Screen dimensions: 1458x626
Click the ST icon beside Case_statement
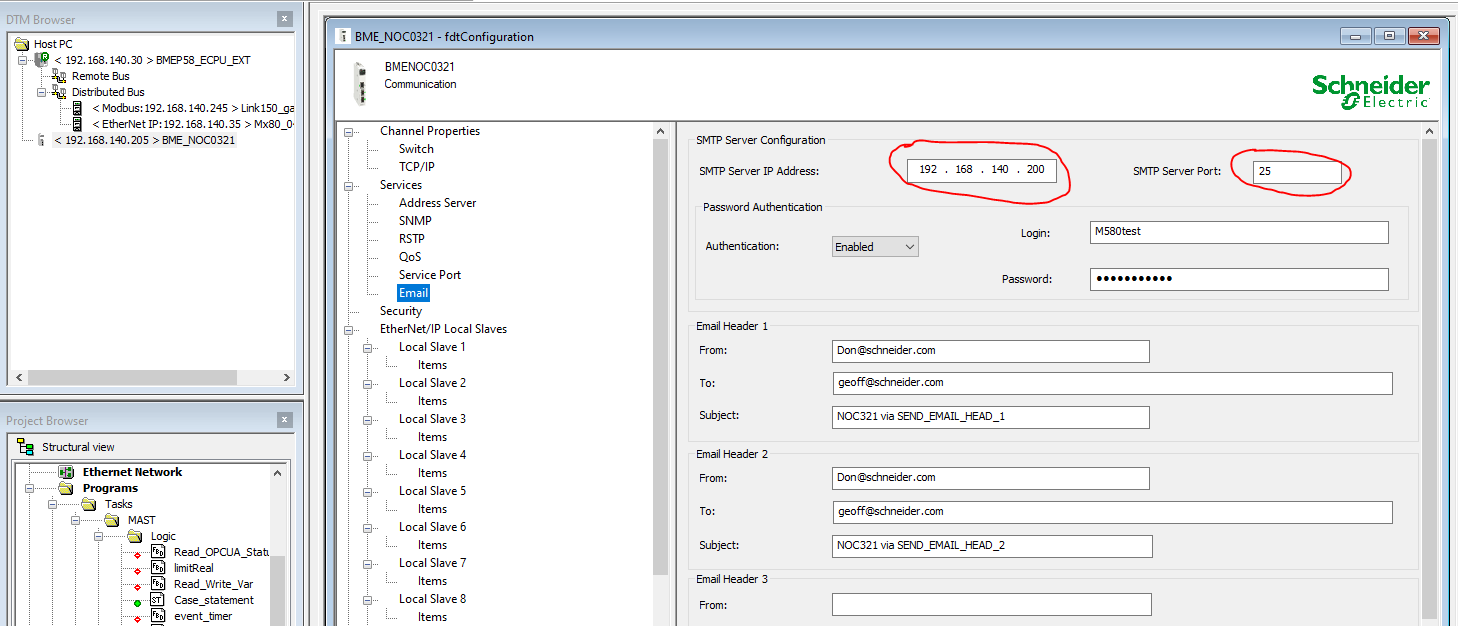(x=158, y=600)
